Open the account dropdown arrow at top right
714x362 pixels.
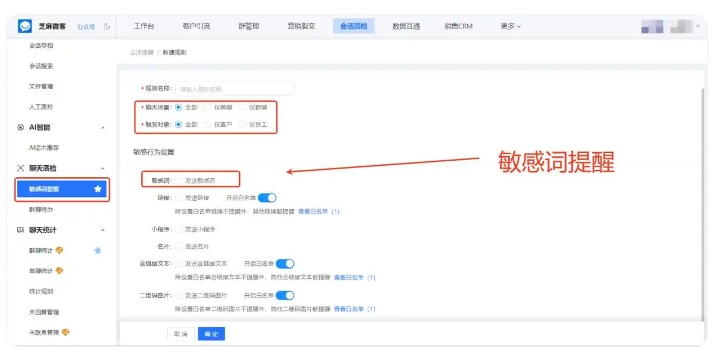pos(698,26)
